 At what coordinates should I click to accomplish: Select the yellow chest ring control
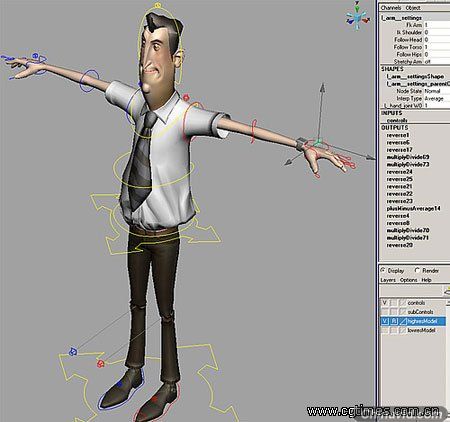tap(154, 170)
